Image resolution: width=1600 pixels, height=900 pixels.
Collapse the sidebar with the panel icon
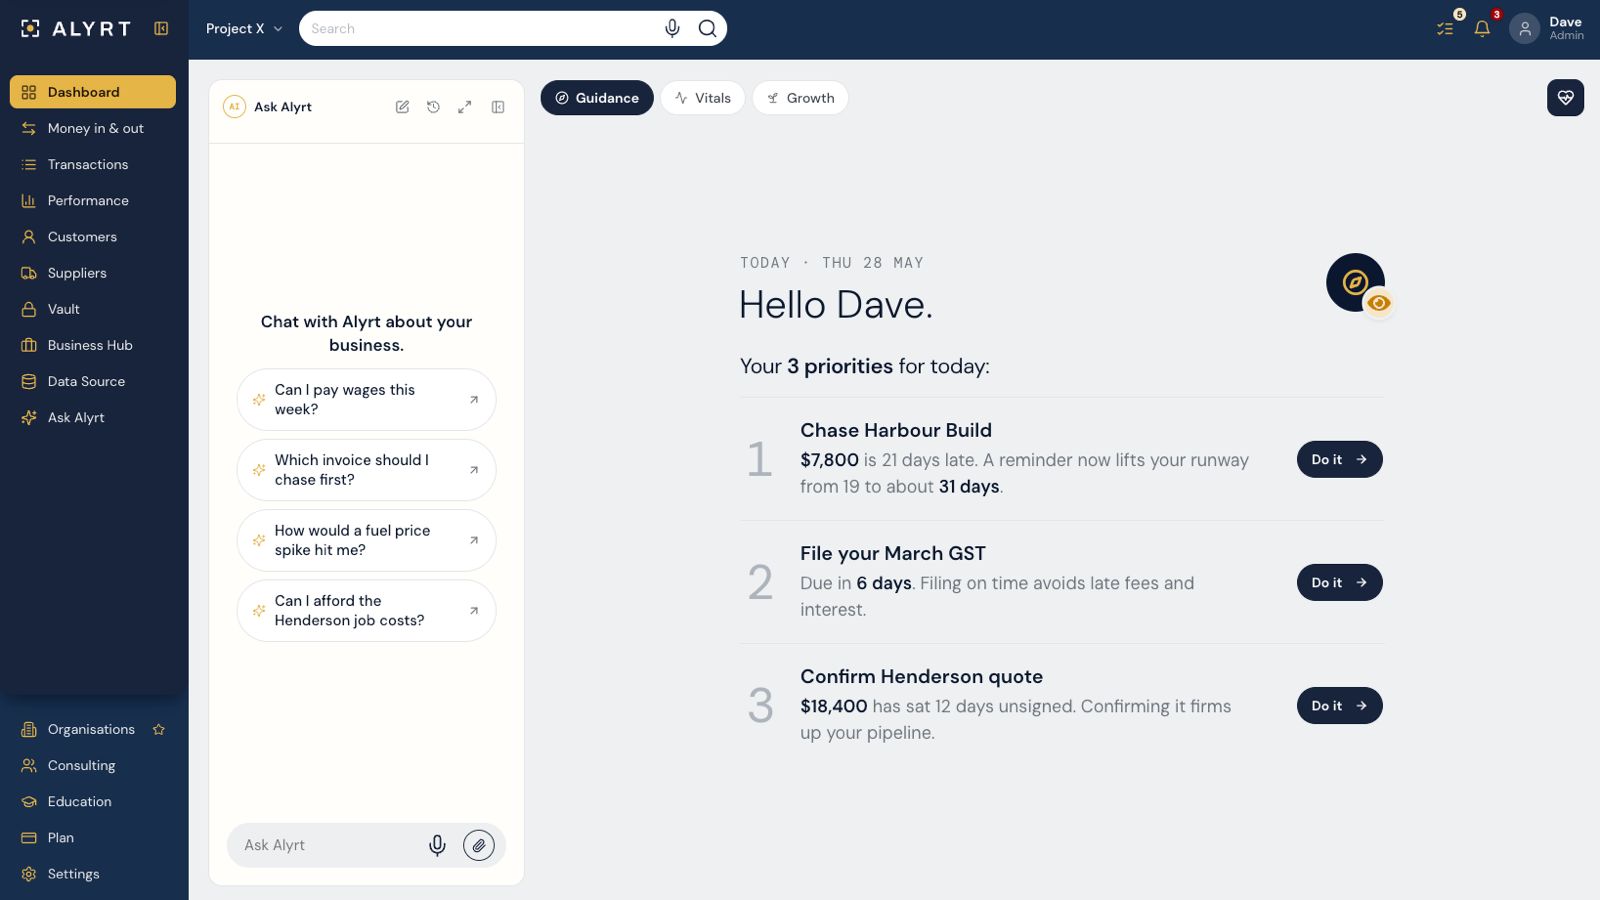[161, 29]
